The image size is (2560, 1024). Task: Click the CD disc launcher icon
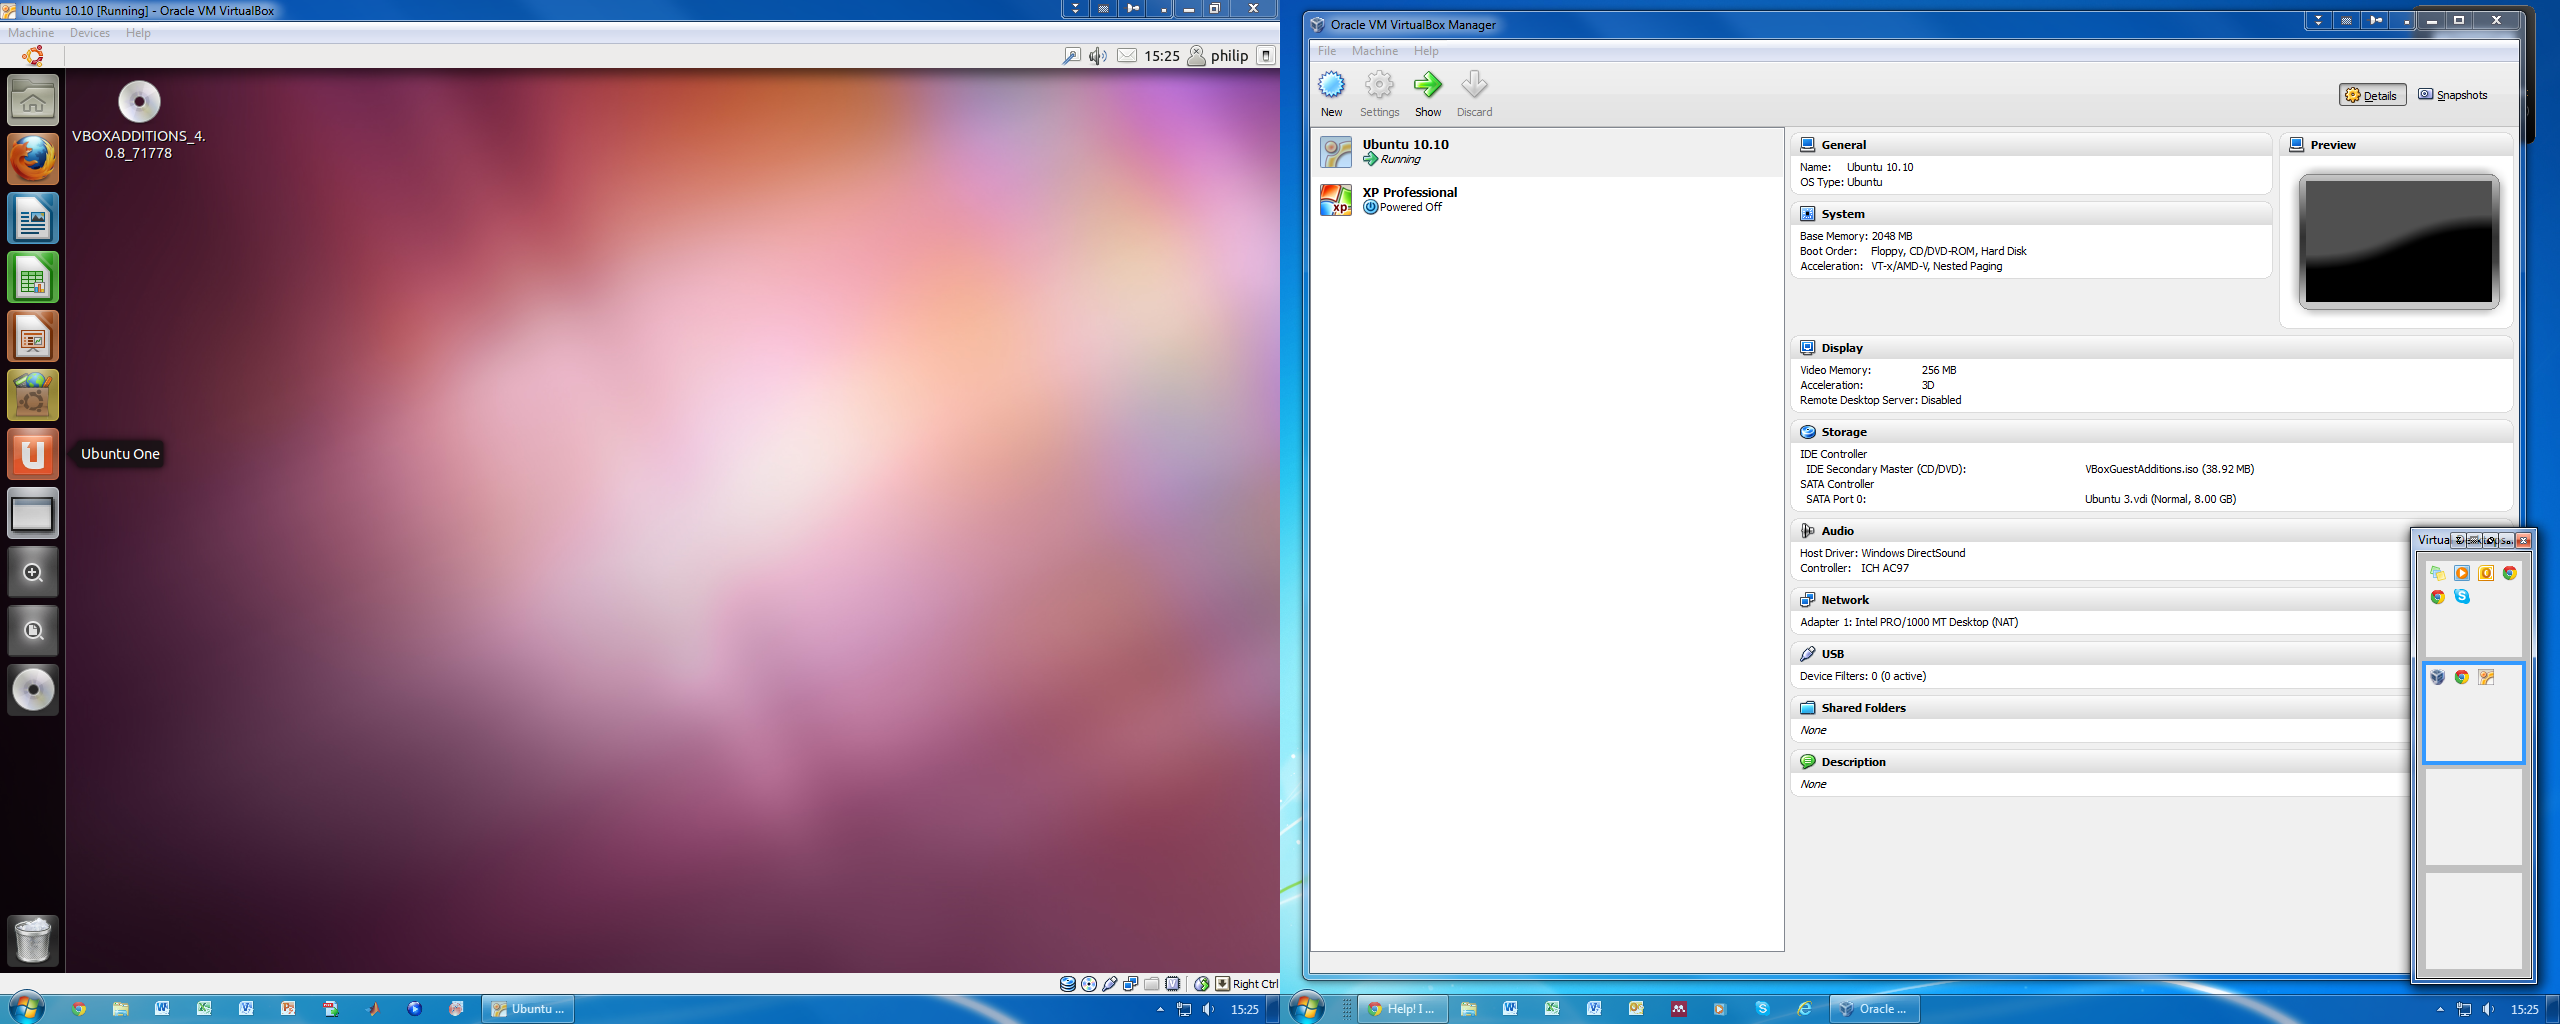(x=33, y=690)
